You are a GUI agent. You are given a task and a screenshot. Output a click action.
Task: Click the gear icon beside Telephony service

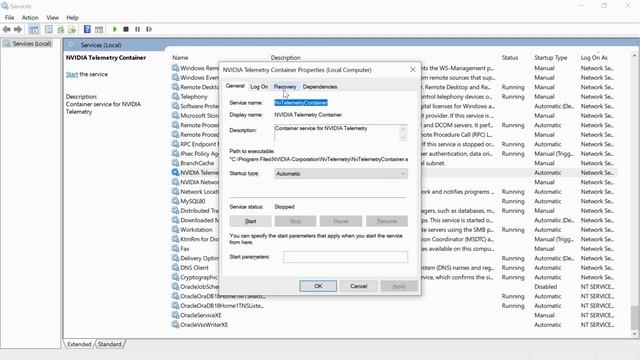pos(176,96)
